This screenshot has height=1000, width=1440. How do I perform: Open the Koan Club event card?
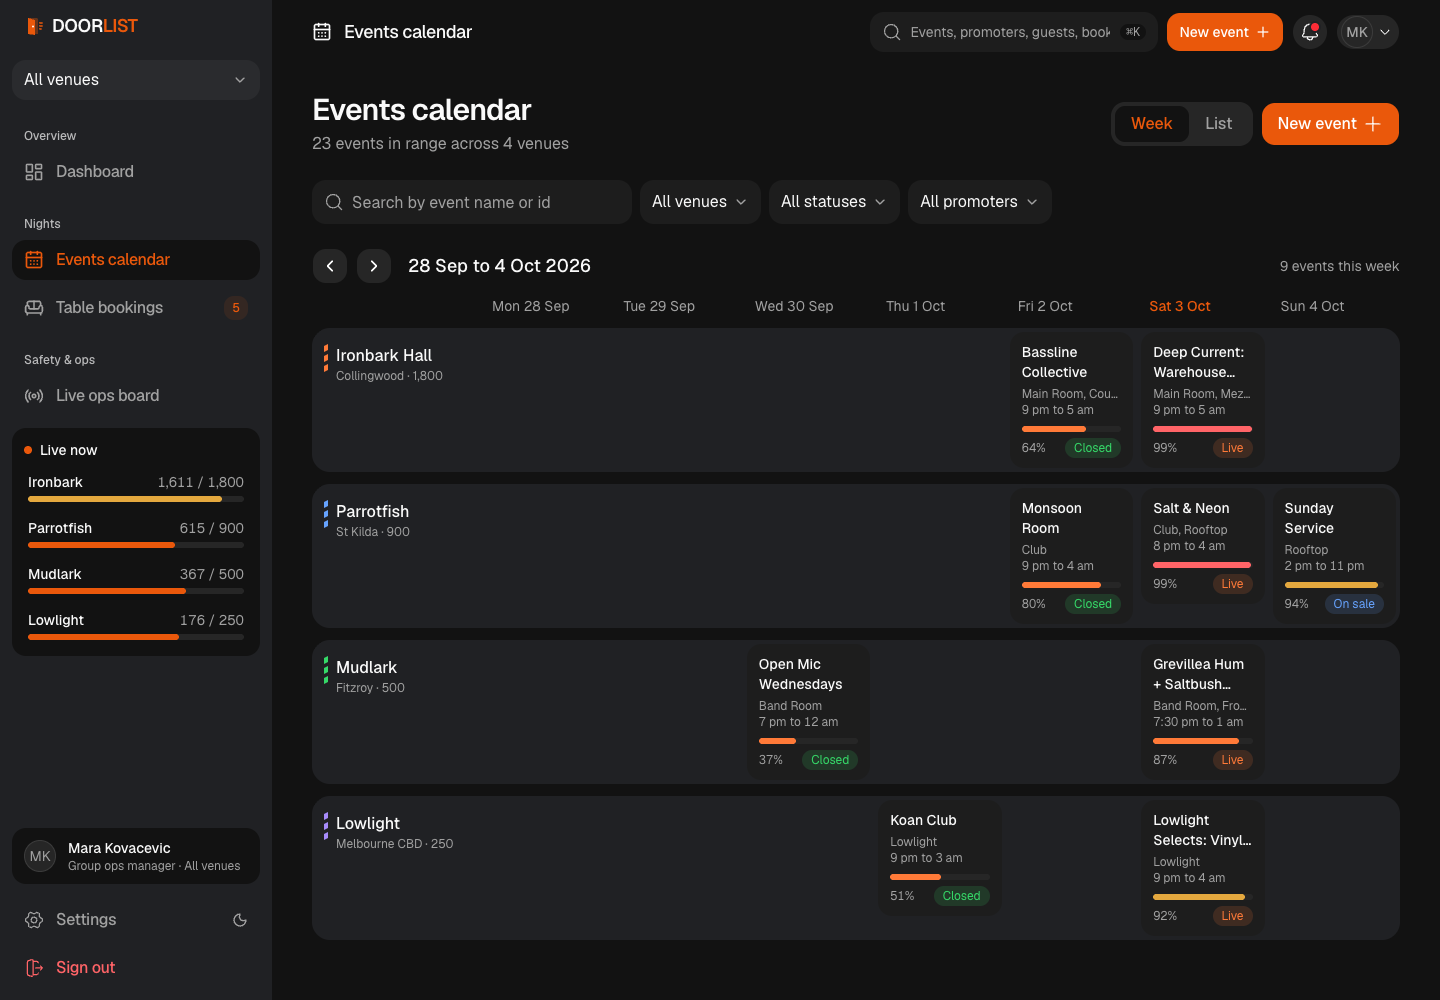click(940, 858)
